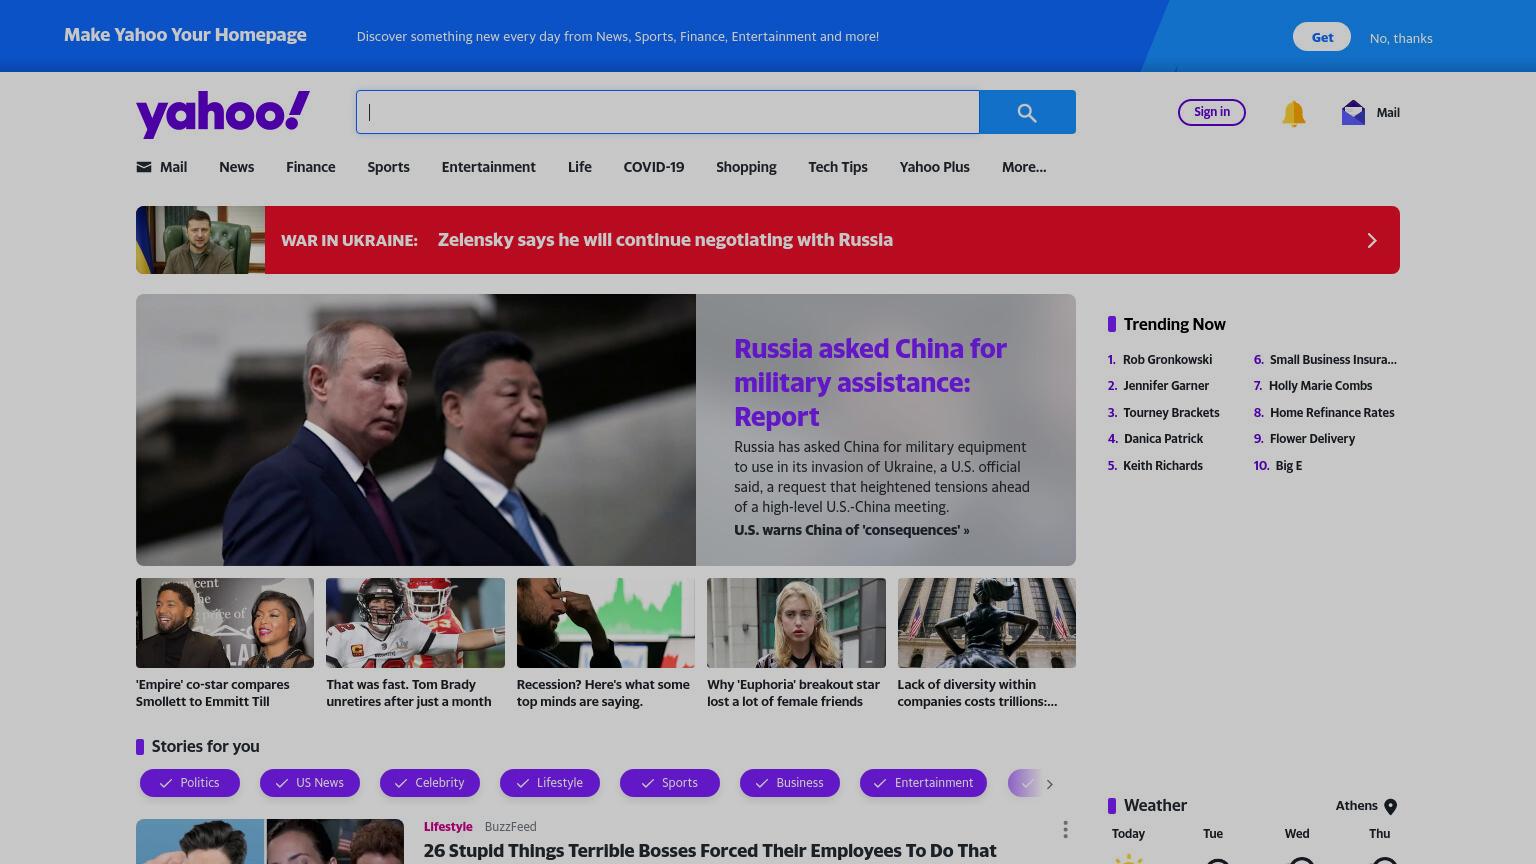The width and height of the screenshot is (1536, 864).
Task: Click the Athens weather location label
Action: [1356, 806]
